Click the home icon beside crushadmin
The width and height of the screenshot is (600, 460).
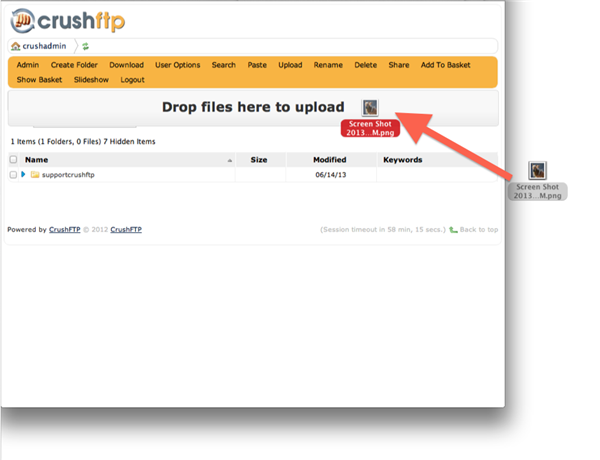pyautogui.click(x=15, y=46)
